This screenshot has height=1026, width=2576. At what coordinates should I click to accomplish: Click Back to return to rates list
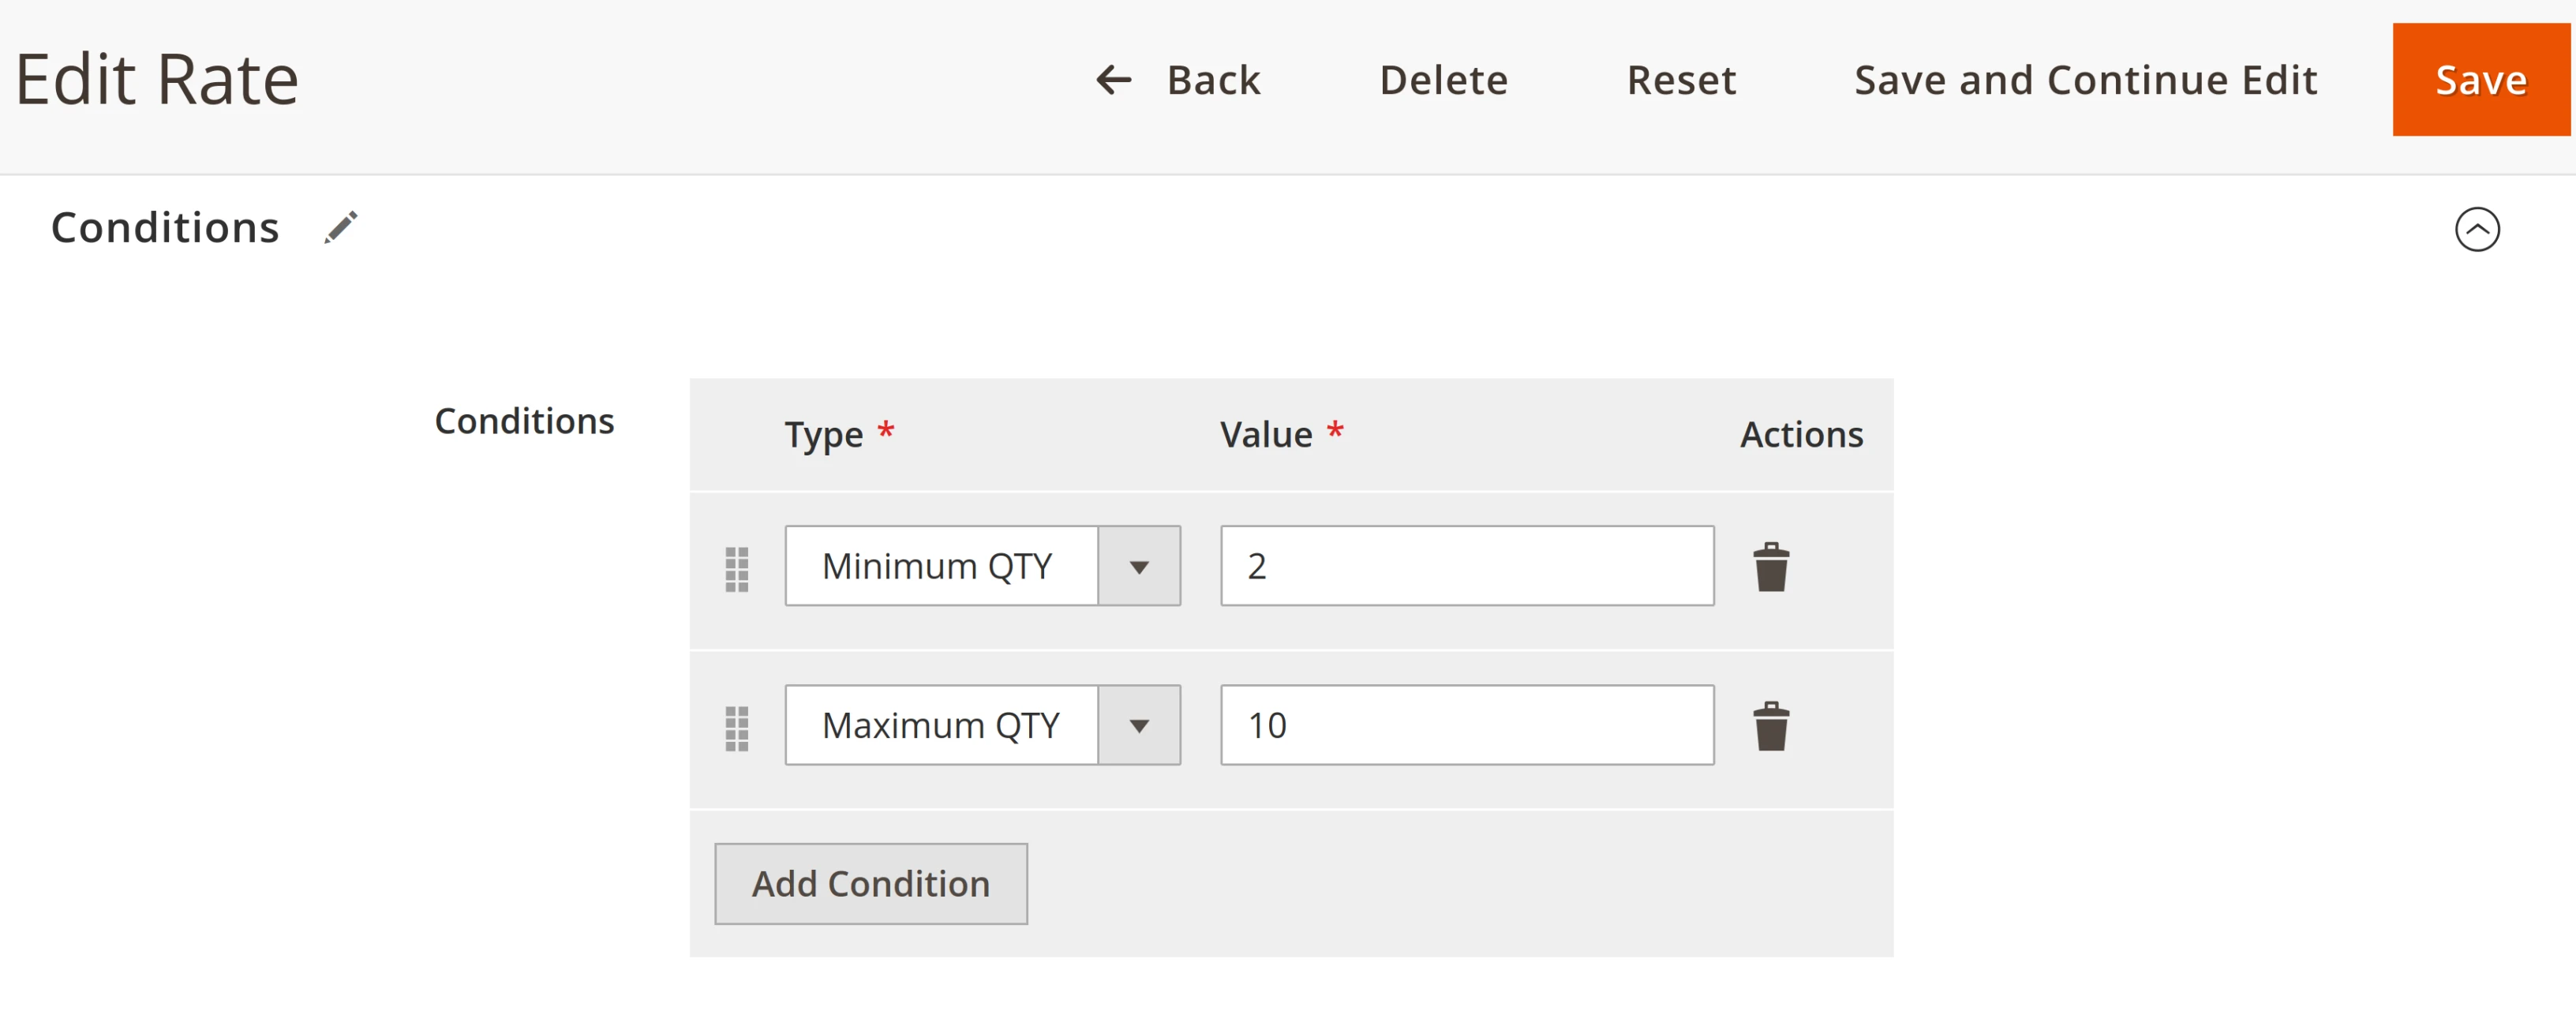[x=1212, y=80]
